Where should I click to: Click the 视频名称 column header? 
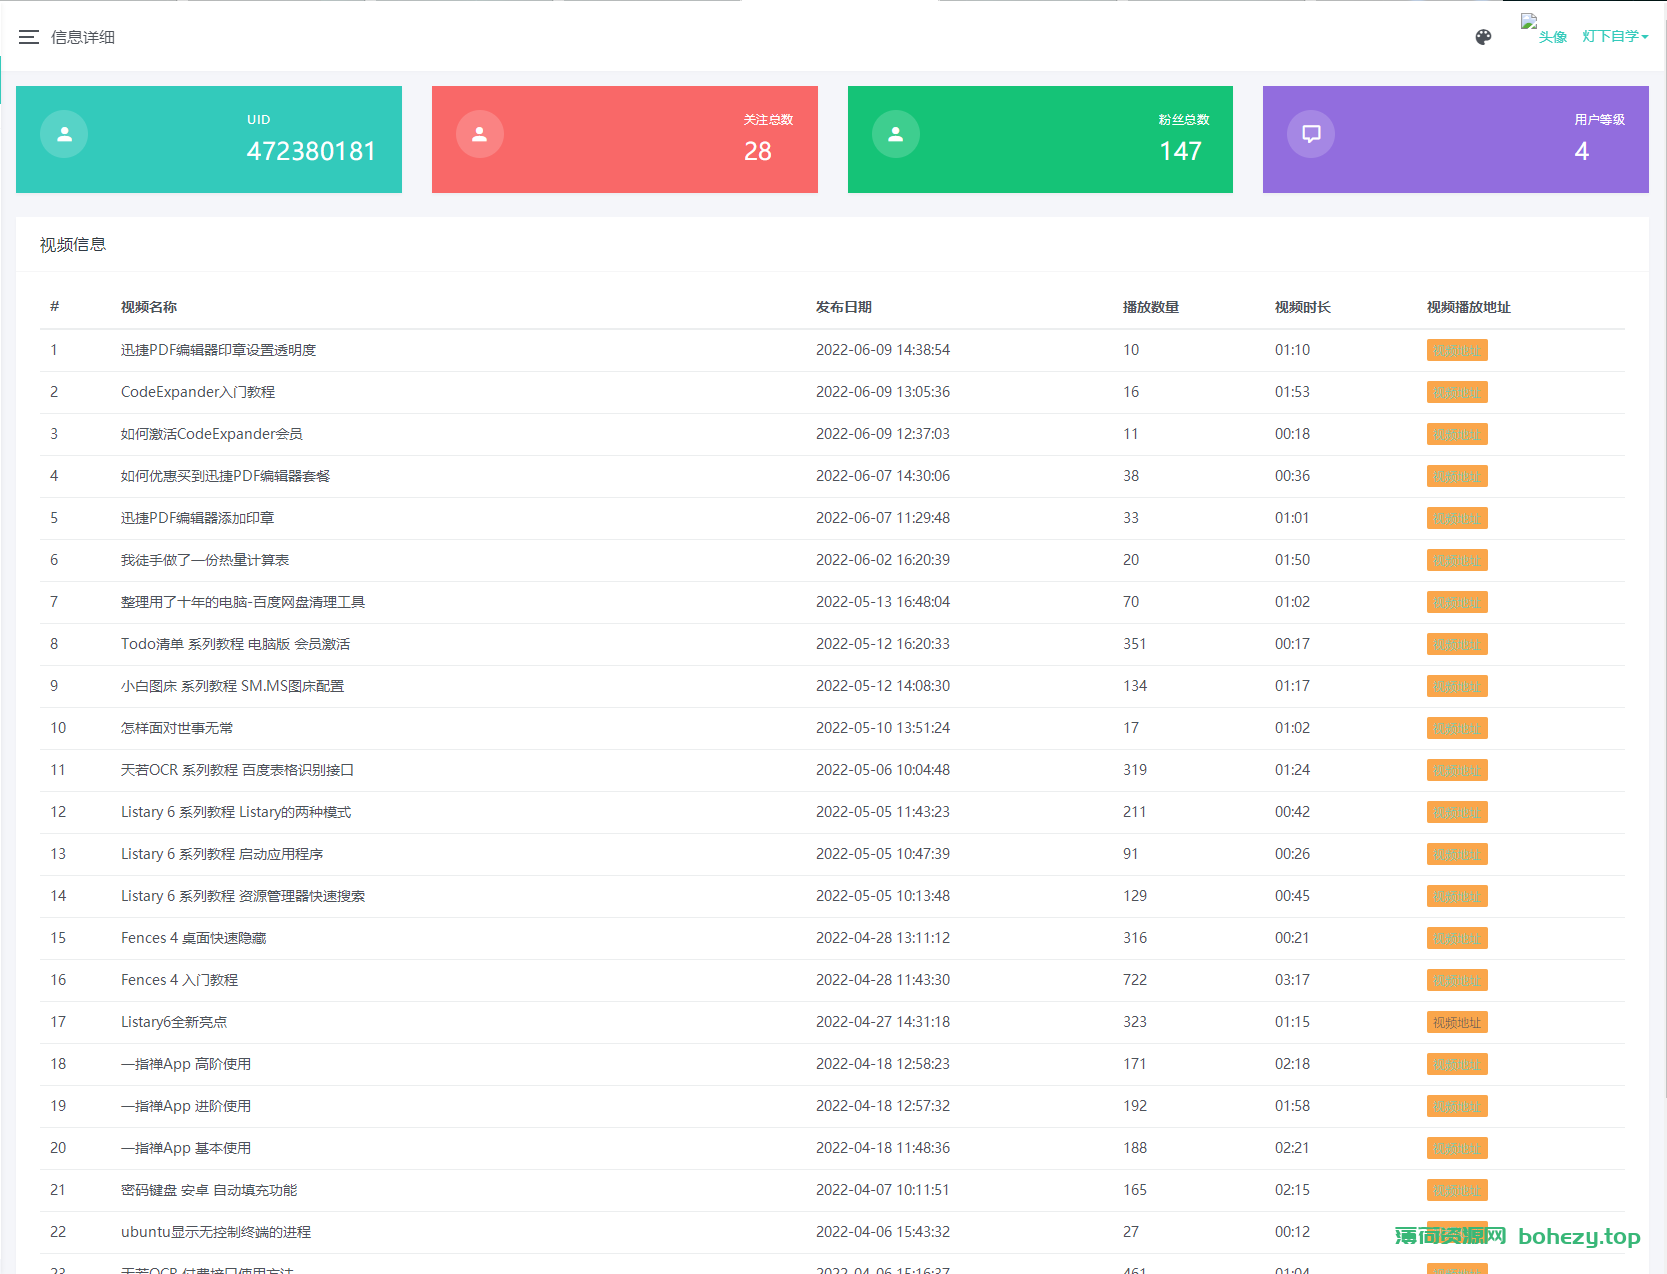[149, 307]
